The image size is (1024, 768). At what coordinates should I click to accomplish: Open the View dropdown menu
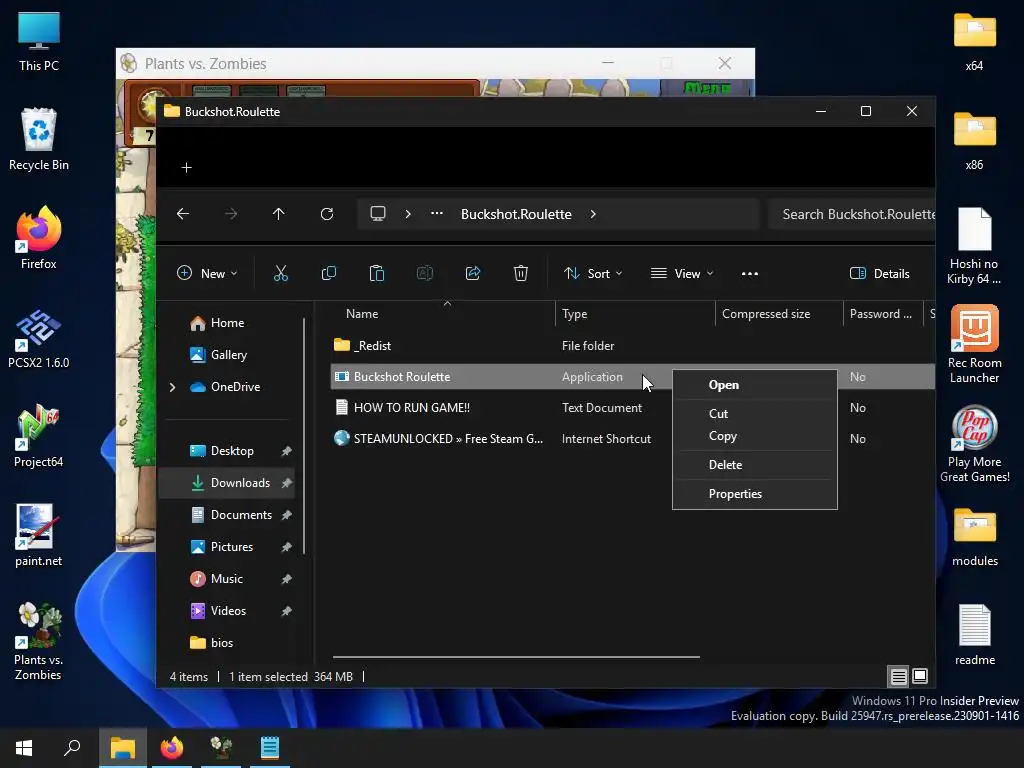tap(682, 274)
